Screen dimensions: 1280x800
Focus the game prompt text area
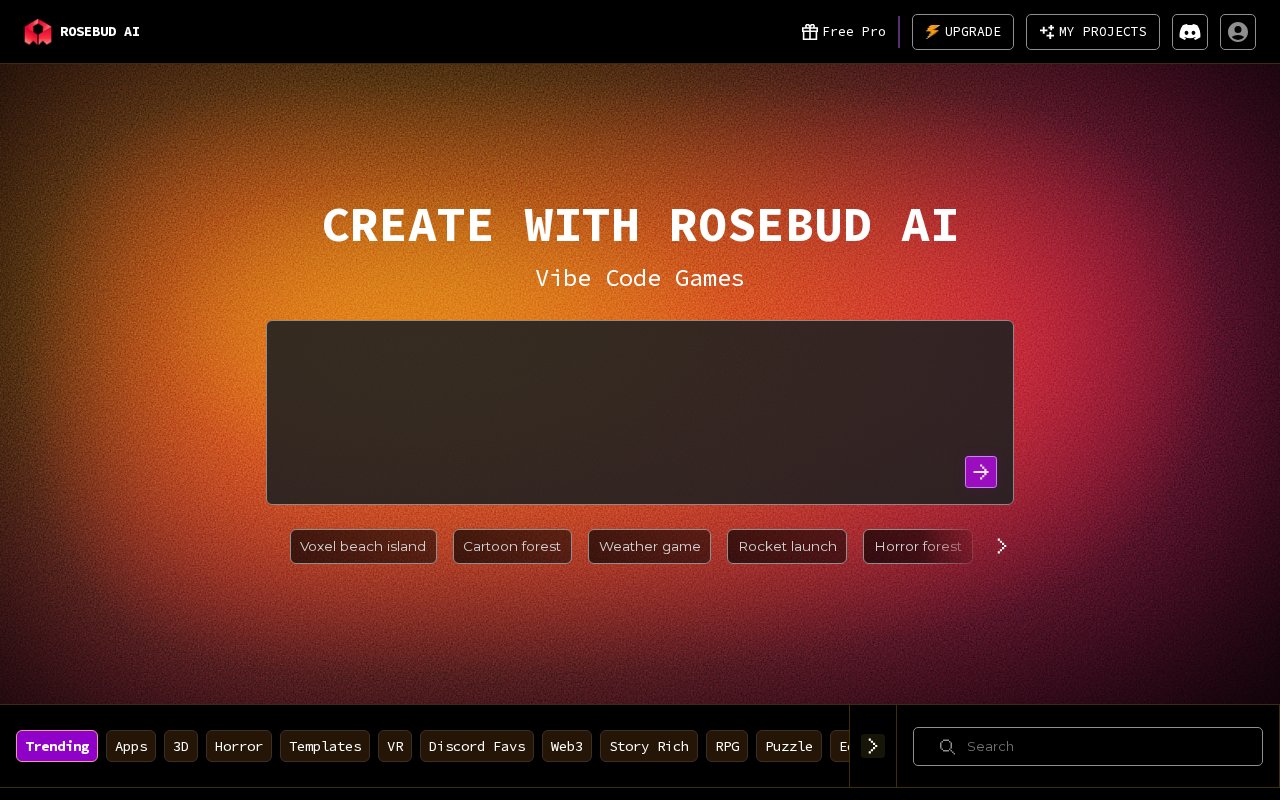coord(640,412)
